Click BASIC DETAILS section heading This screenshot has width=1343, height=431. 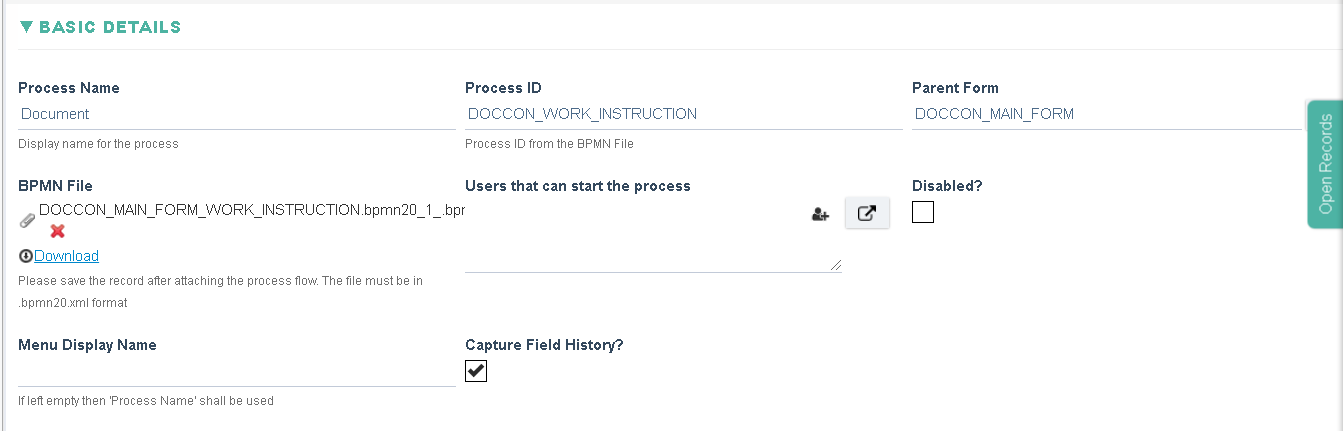click(110, 27)
